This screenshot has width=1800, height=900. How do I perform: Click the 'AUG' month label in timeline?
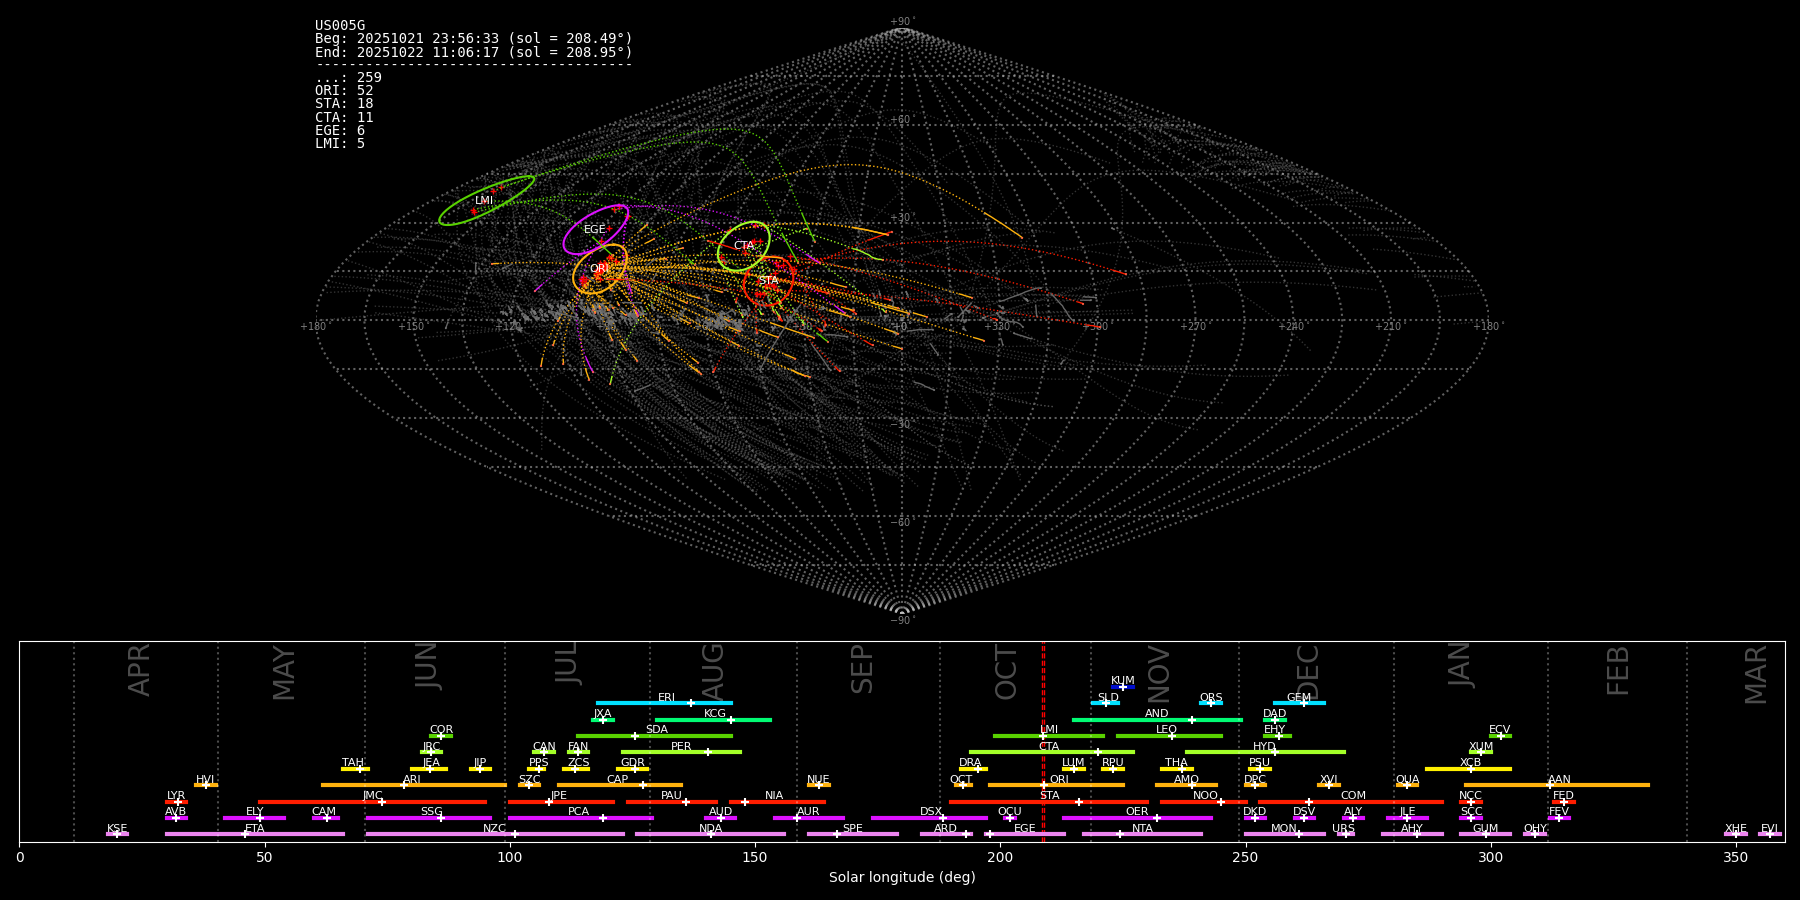coord(713,672)
